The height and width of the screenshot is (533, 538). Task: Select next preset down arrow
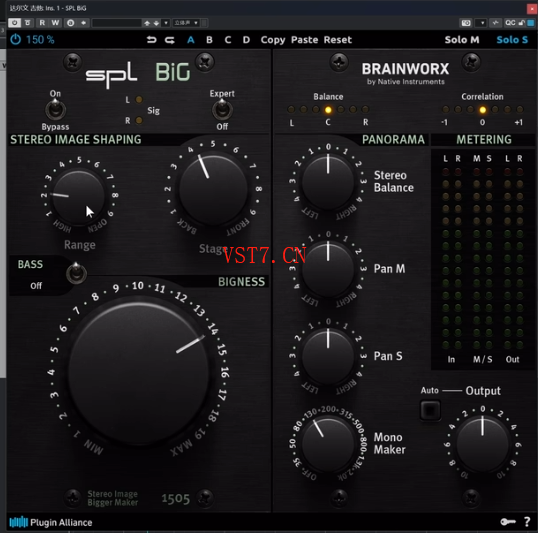pos(156,23)
